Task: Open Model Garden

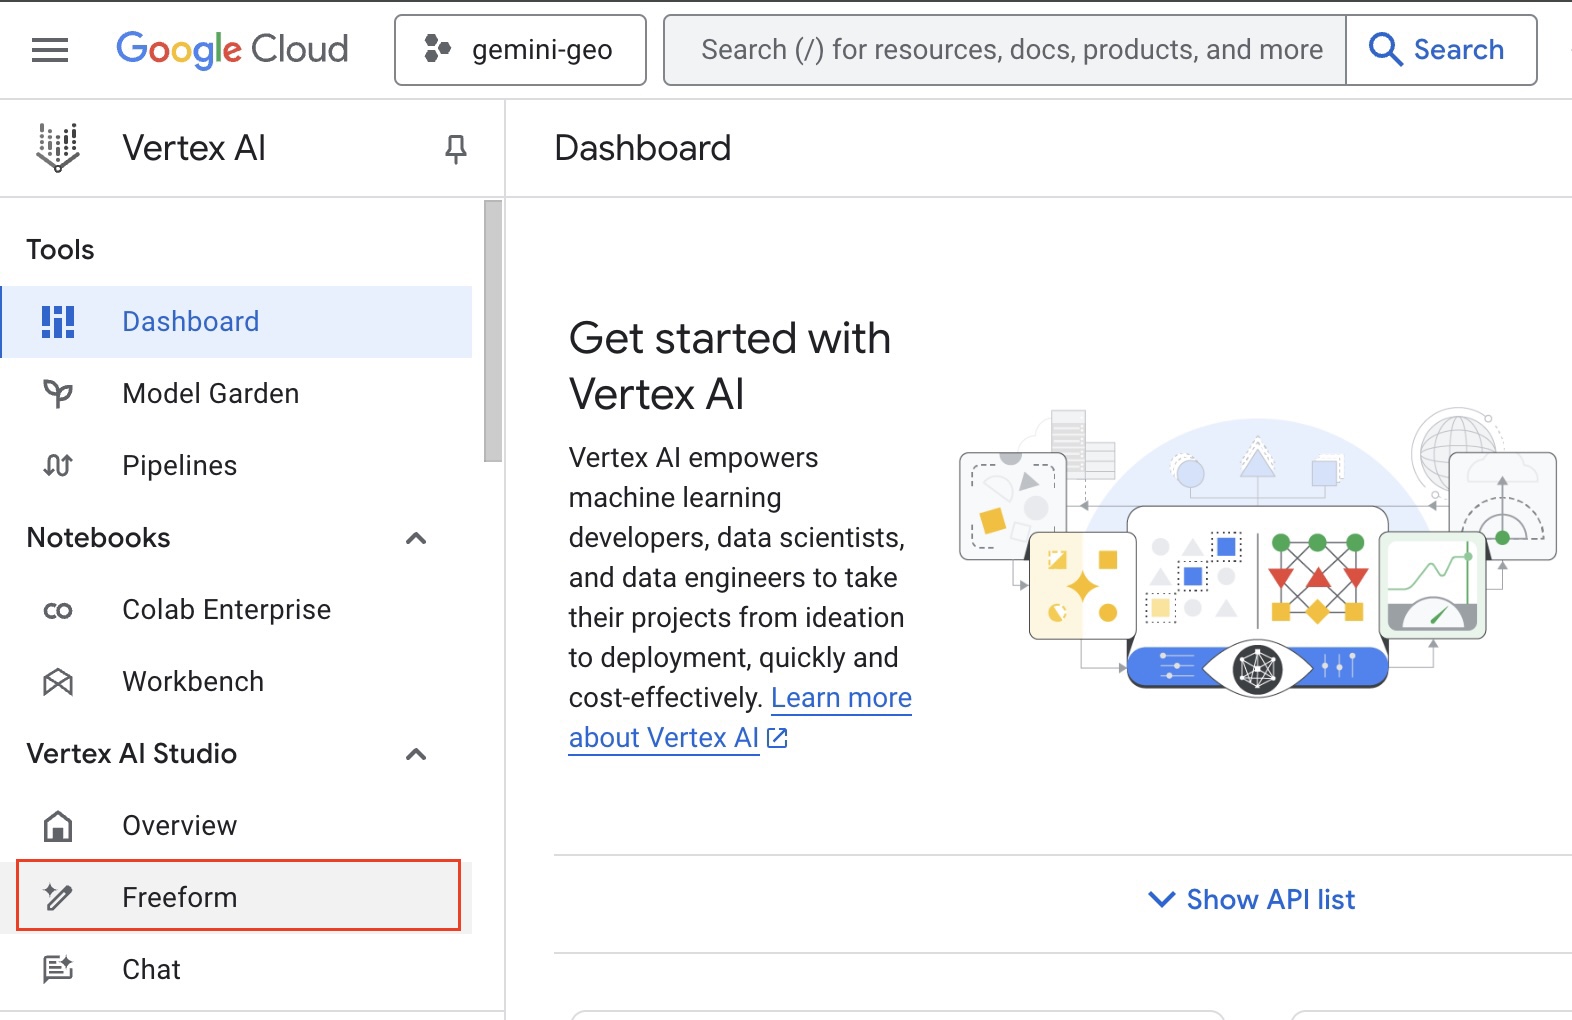Action: click(x=237, y=394)
